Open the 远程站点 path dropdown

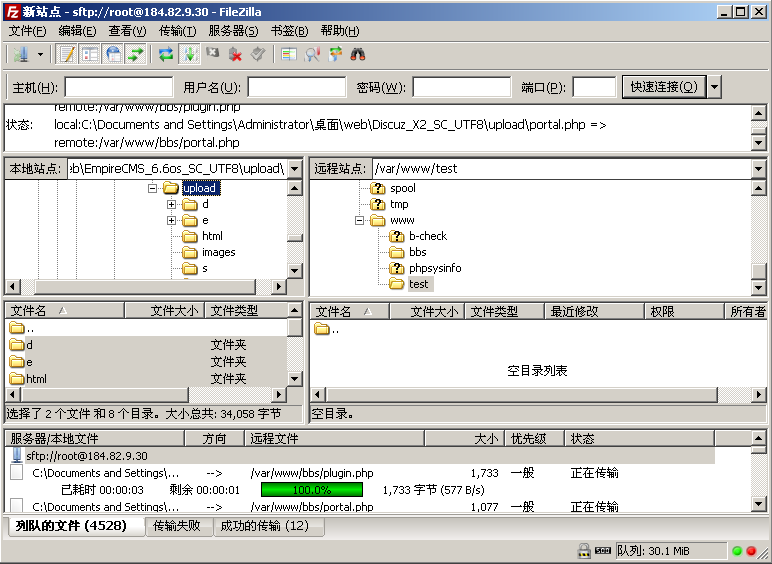pos(758,169)
